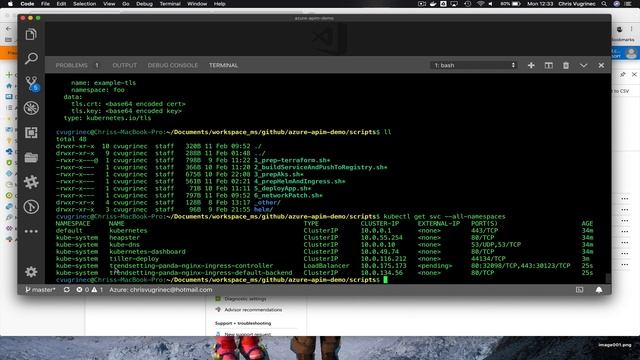Close the Azure portal blade
This screenshot has height=360, width=640.
point(634,74)
